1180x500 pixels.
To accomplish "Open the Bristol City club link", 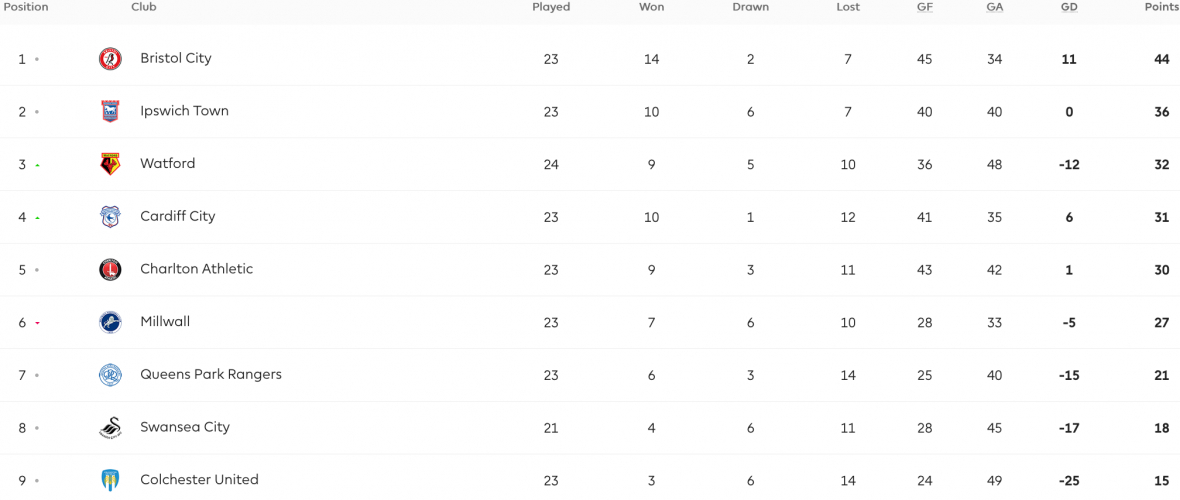I will coord(176,58).
